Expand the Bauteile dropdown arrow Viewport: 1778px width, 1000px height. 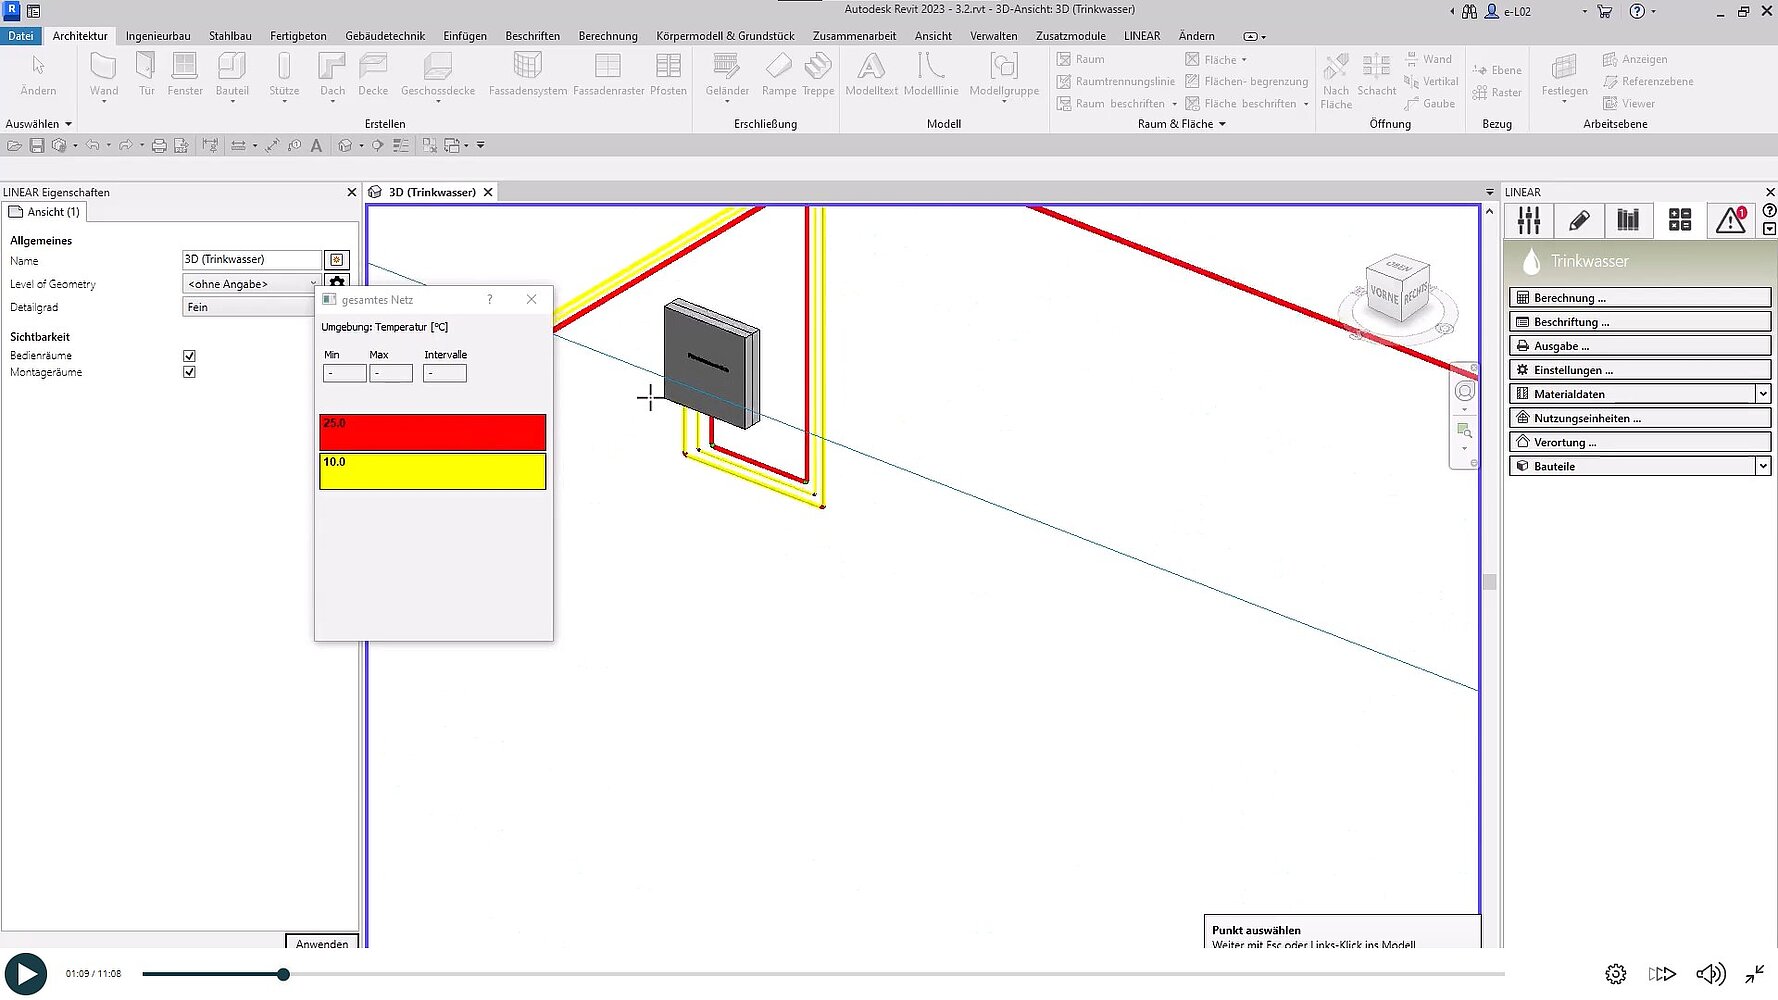(x=1762, y=466)
